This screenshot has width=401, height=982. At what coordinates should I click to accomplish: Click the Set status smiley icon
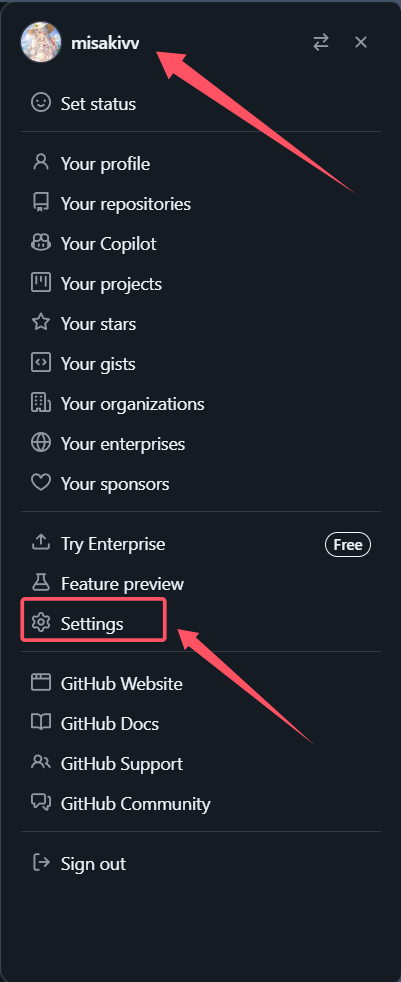tap(41, 102)
